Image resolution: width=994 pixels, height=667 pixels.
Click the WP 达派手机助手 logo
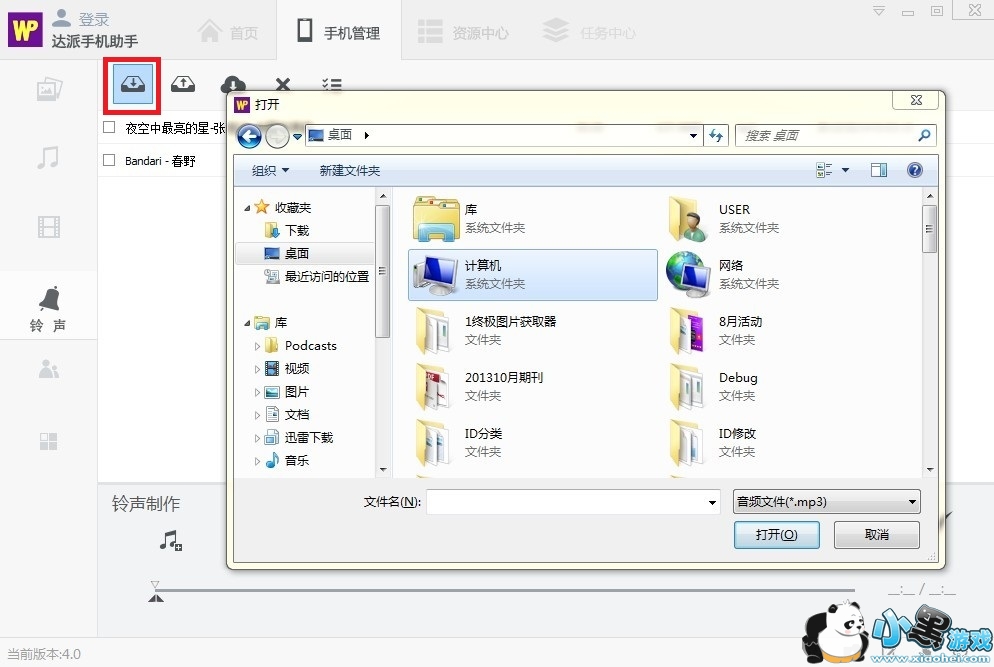coord(25,29)
